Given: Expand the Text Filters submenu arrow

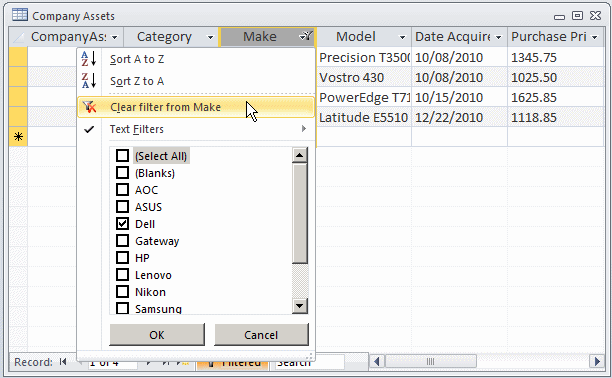Looking at the screenshot, I should (304, 128).
